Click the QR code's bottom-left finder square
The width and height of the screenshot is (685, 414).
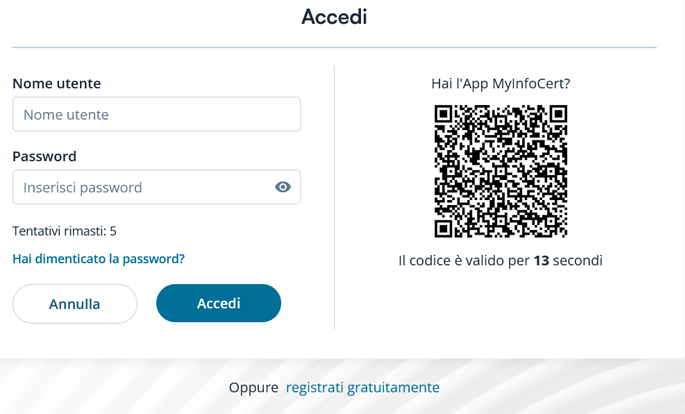(443, 229)
